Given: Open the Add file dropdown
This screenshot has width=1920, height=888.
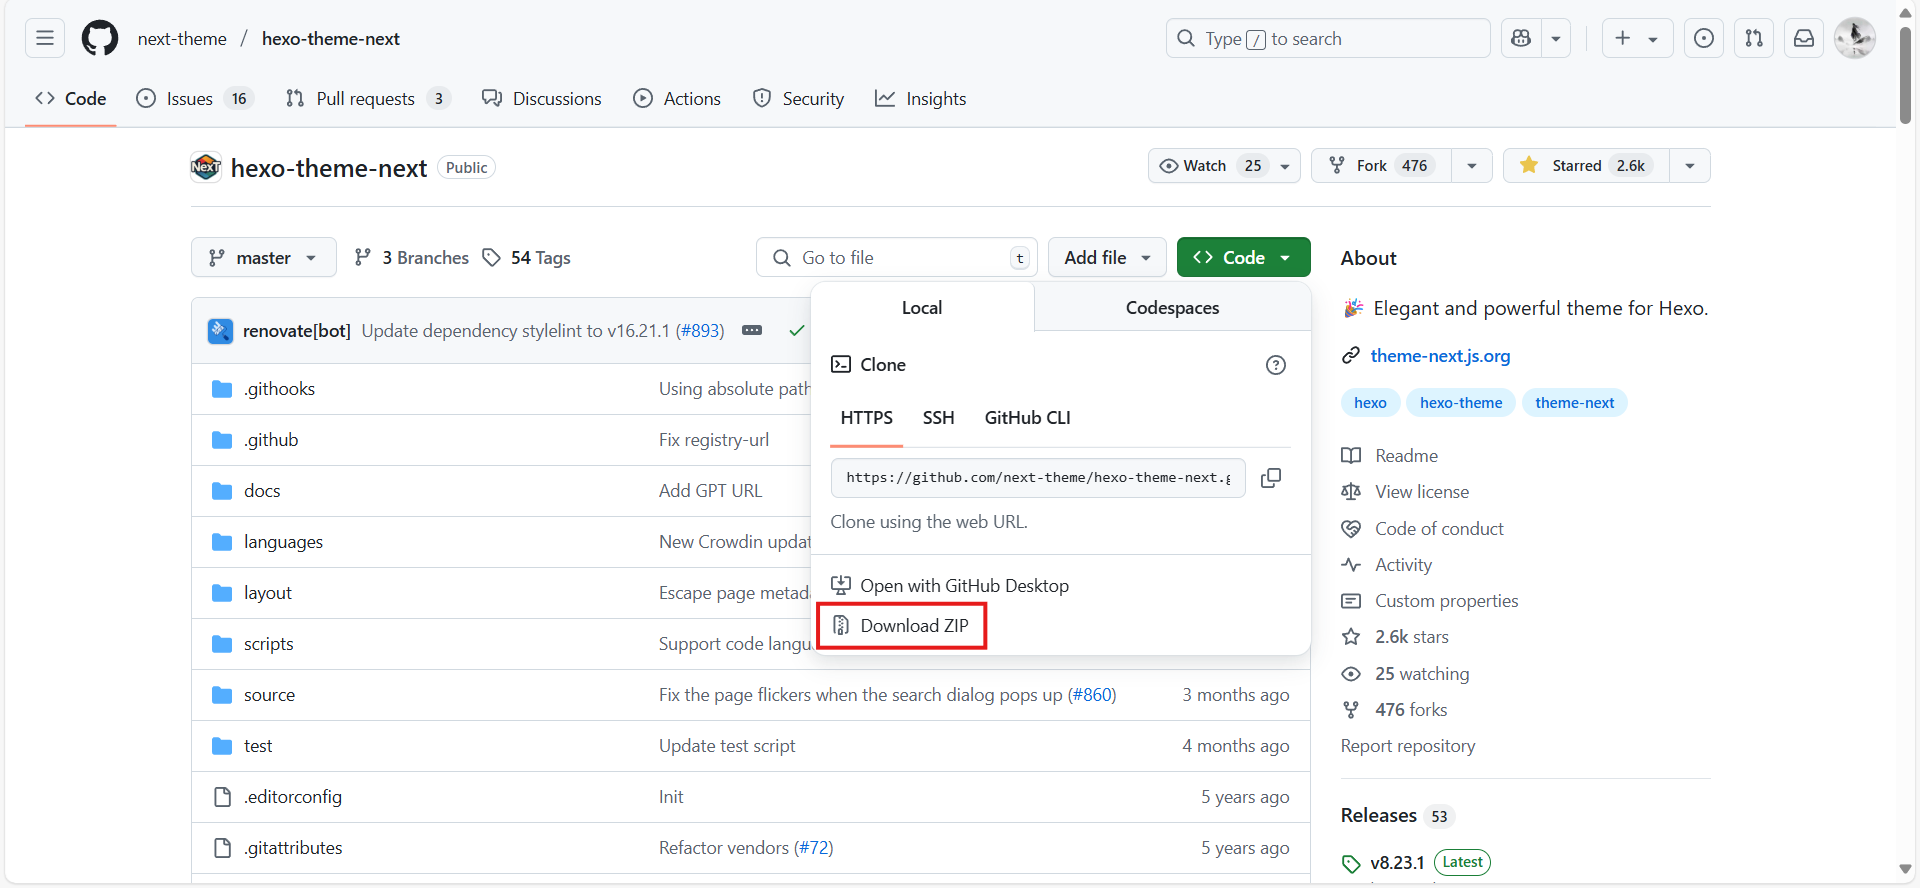Looking at the screenshot, I should 1106,258.
